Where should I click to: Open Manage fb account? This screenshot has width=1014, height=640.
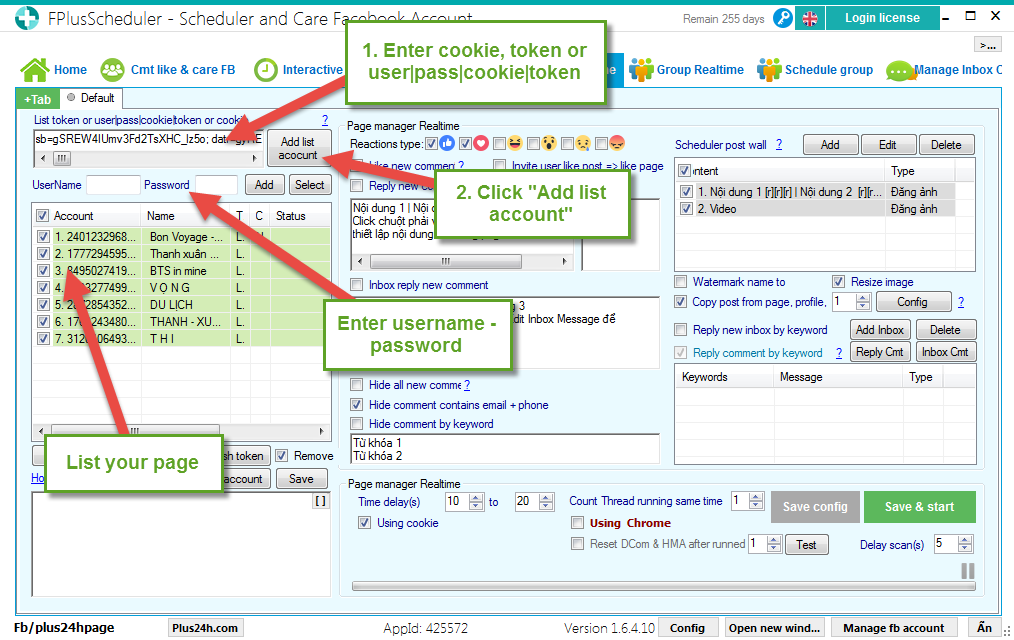point(893,628)
